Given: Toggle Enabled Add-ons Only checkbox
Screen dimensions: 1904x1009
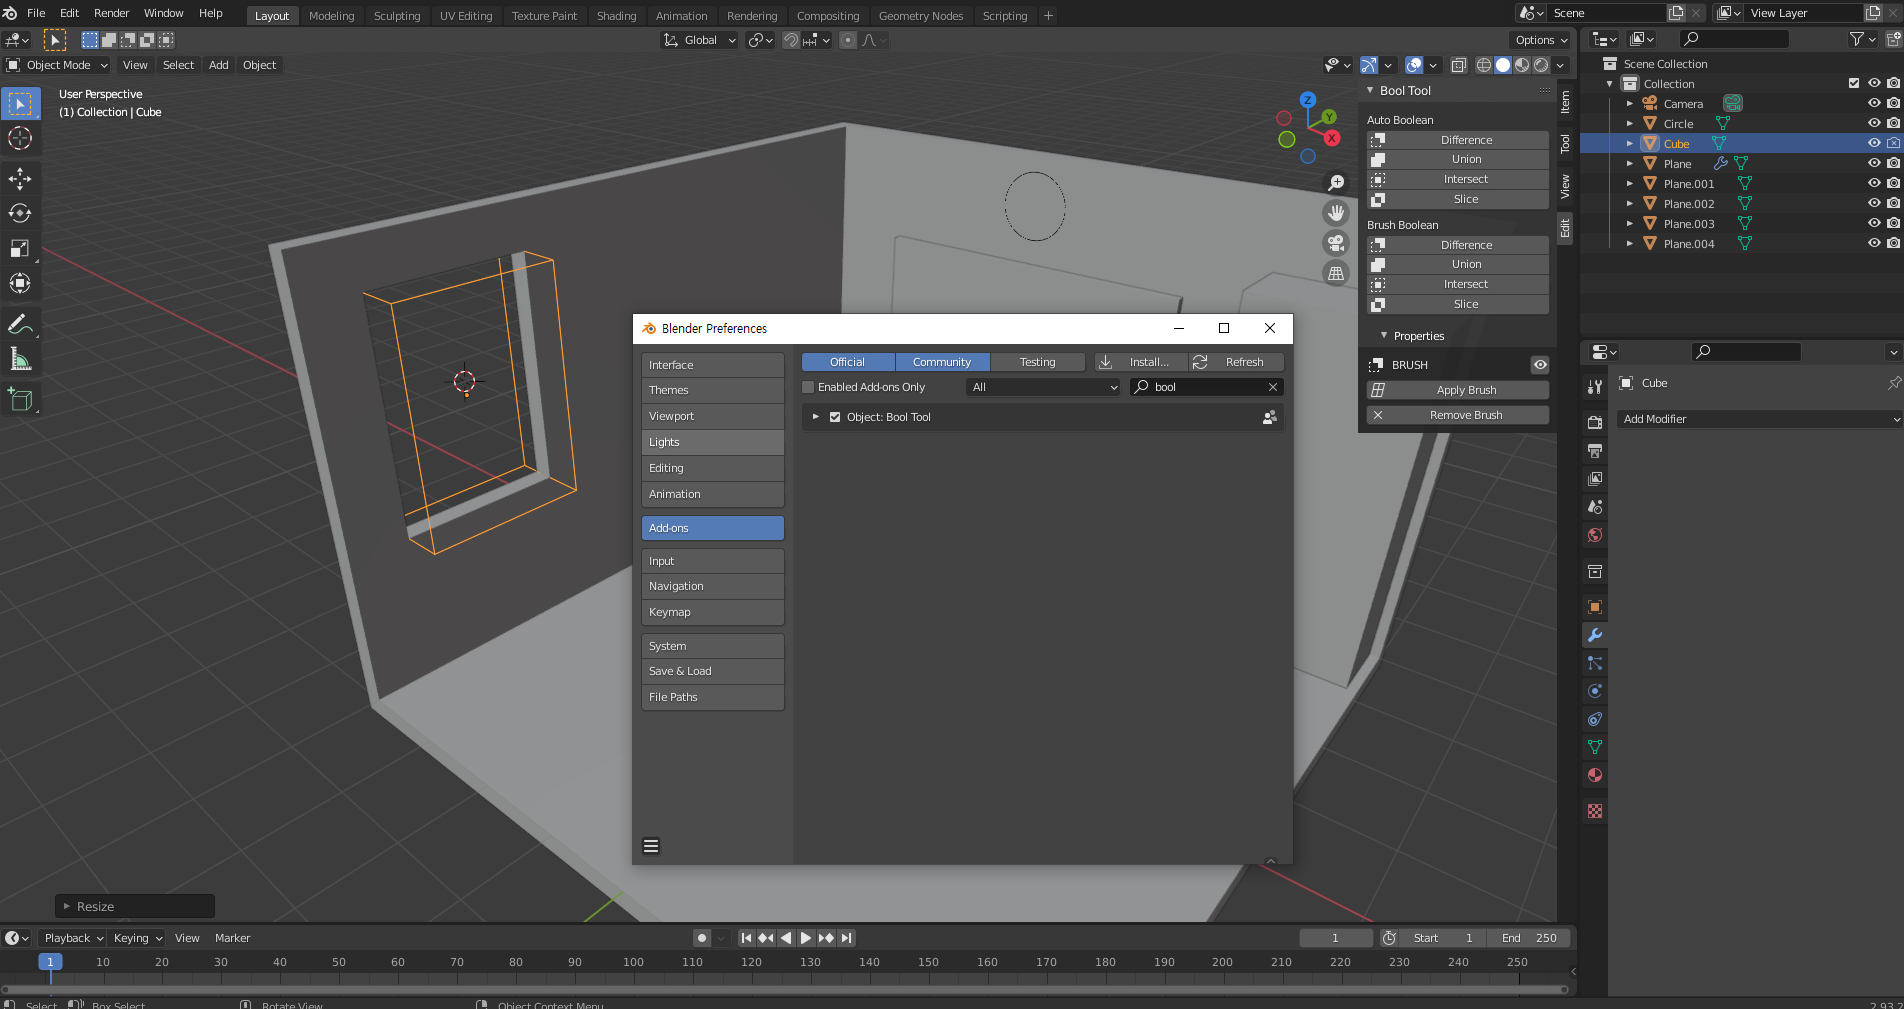Looking at the screenshot, I should [809, 387].
